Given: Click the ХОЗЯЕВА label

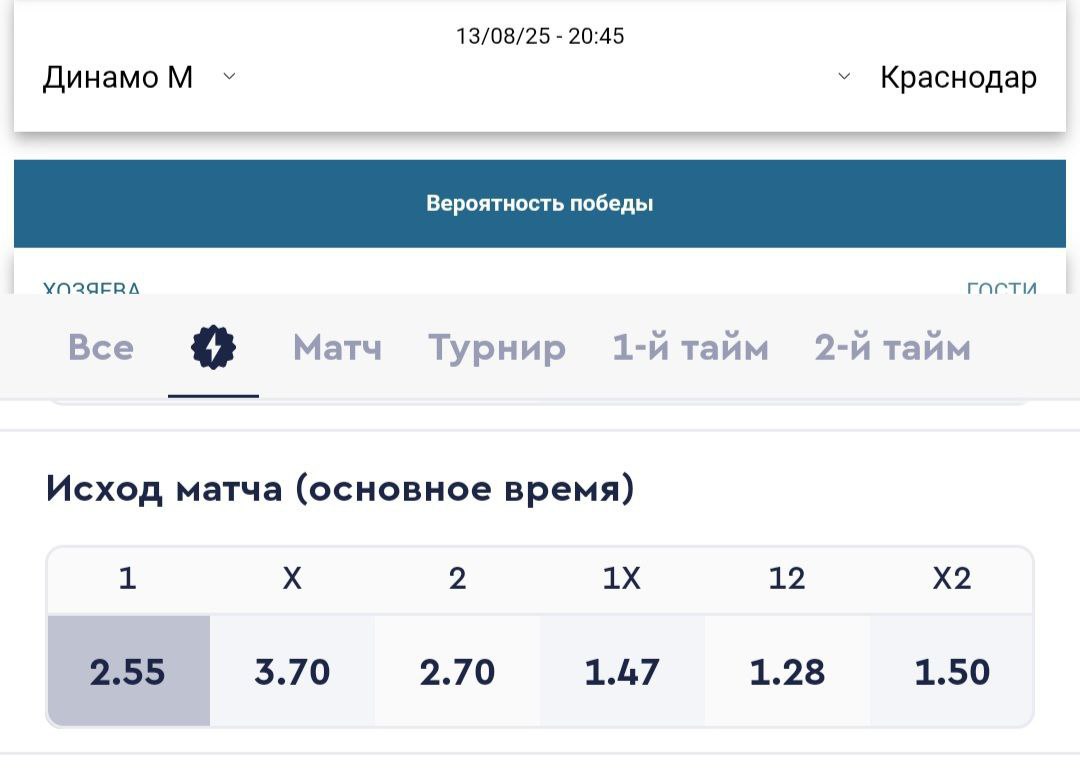Looking at the screenshot, I should pos(92,288).
